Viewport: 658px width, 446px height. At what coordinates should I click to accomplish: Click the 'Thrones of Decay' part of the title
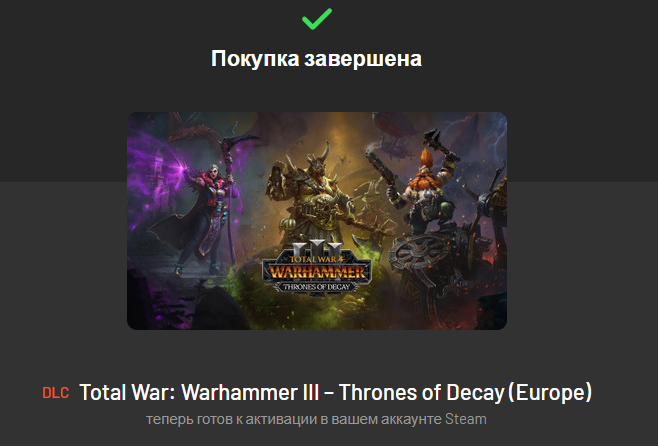pyautogui.click(x=421, y=393)
